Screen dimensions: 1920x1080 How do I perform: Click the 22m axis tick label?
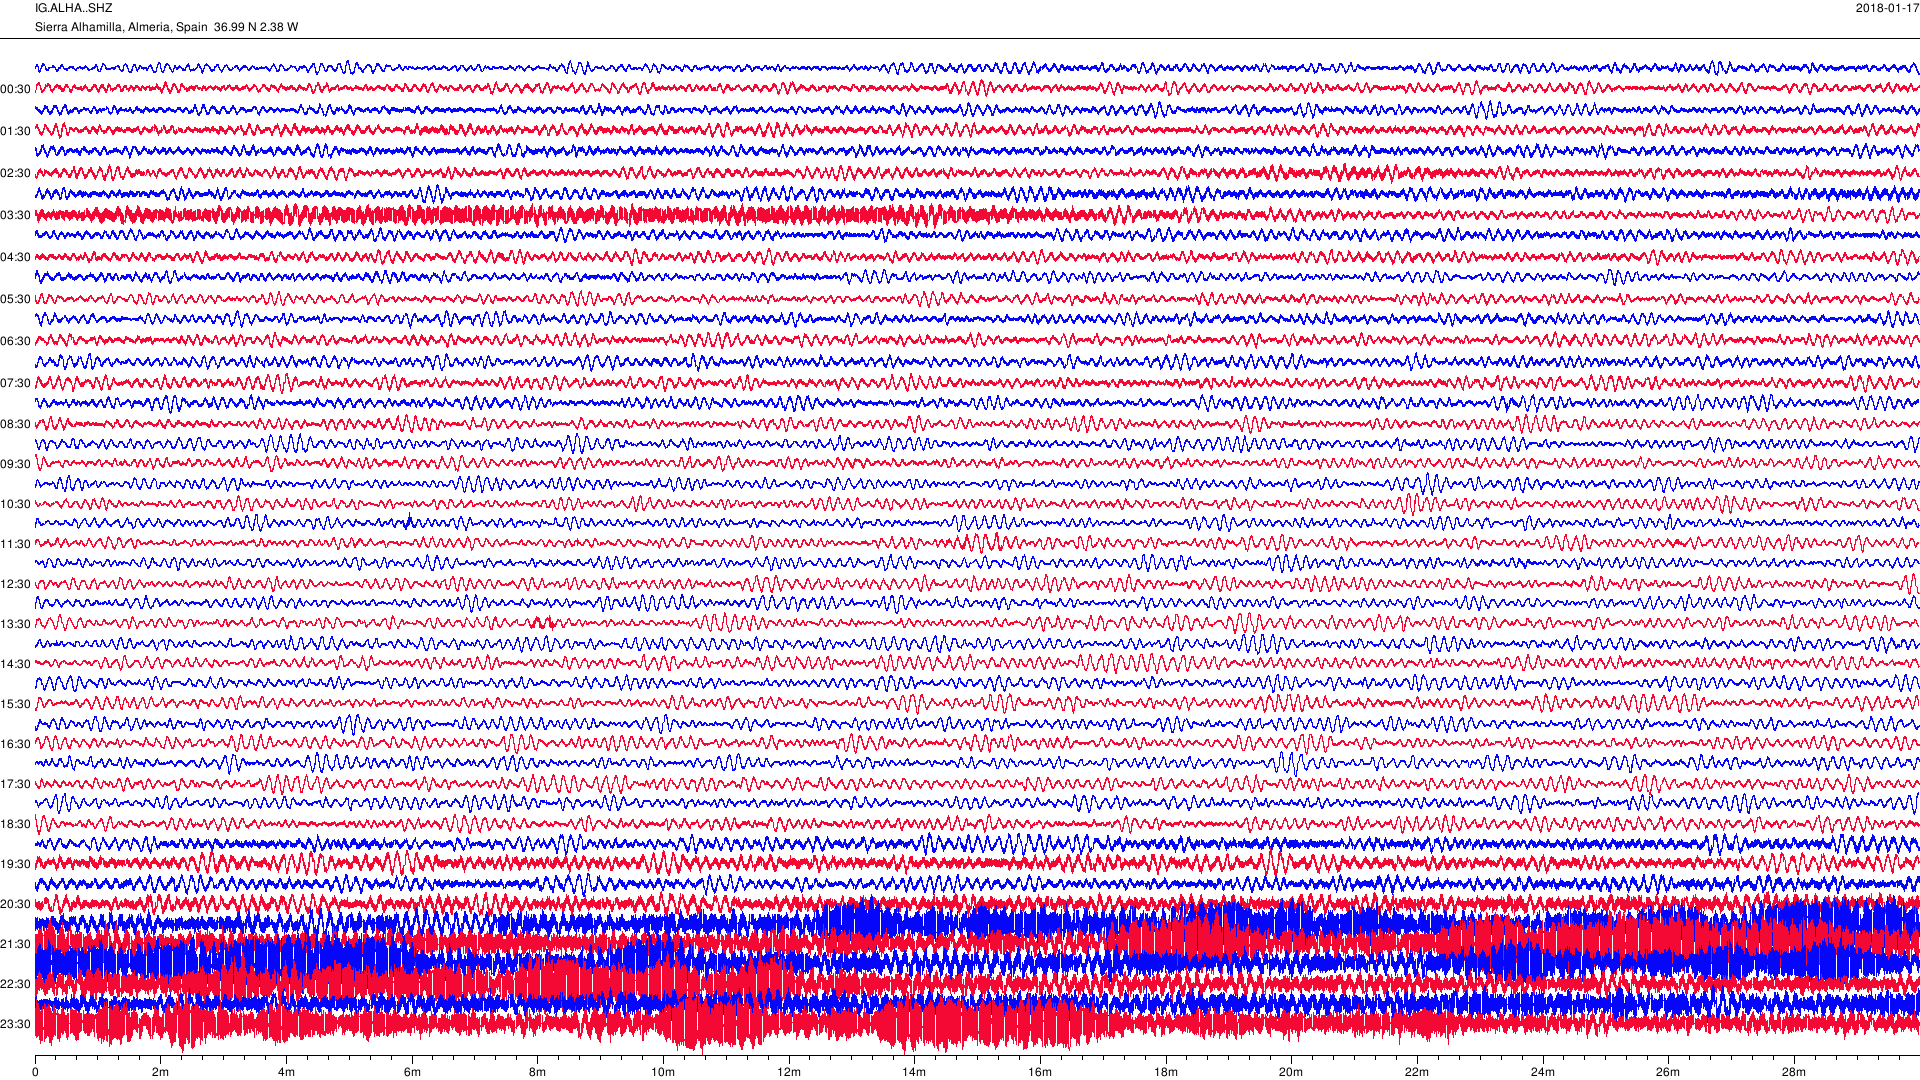[x=1417, y=1072]
